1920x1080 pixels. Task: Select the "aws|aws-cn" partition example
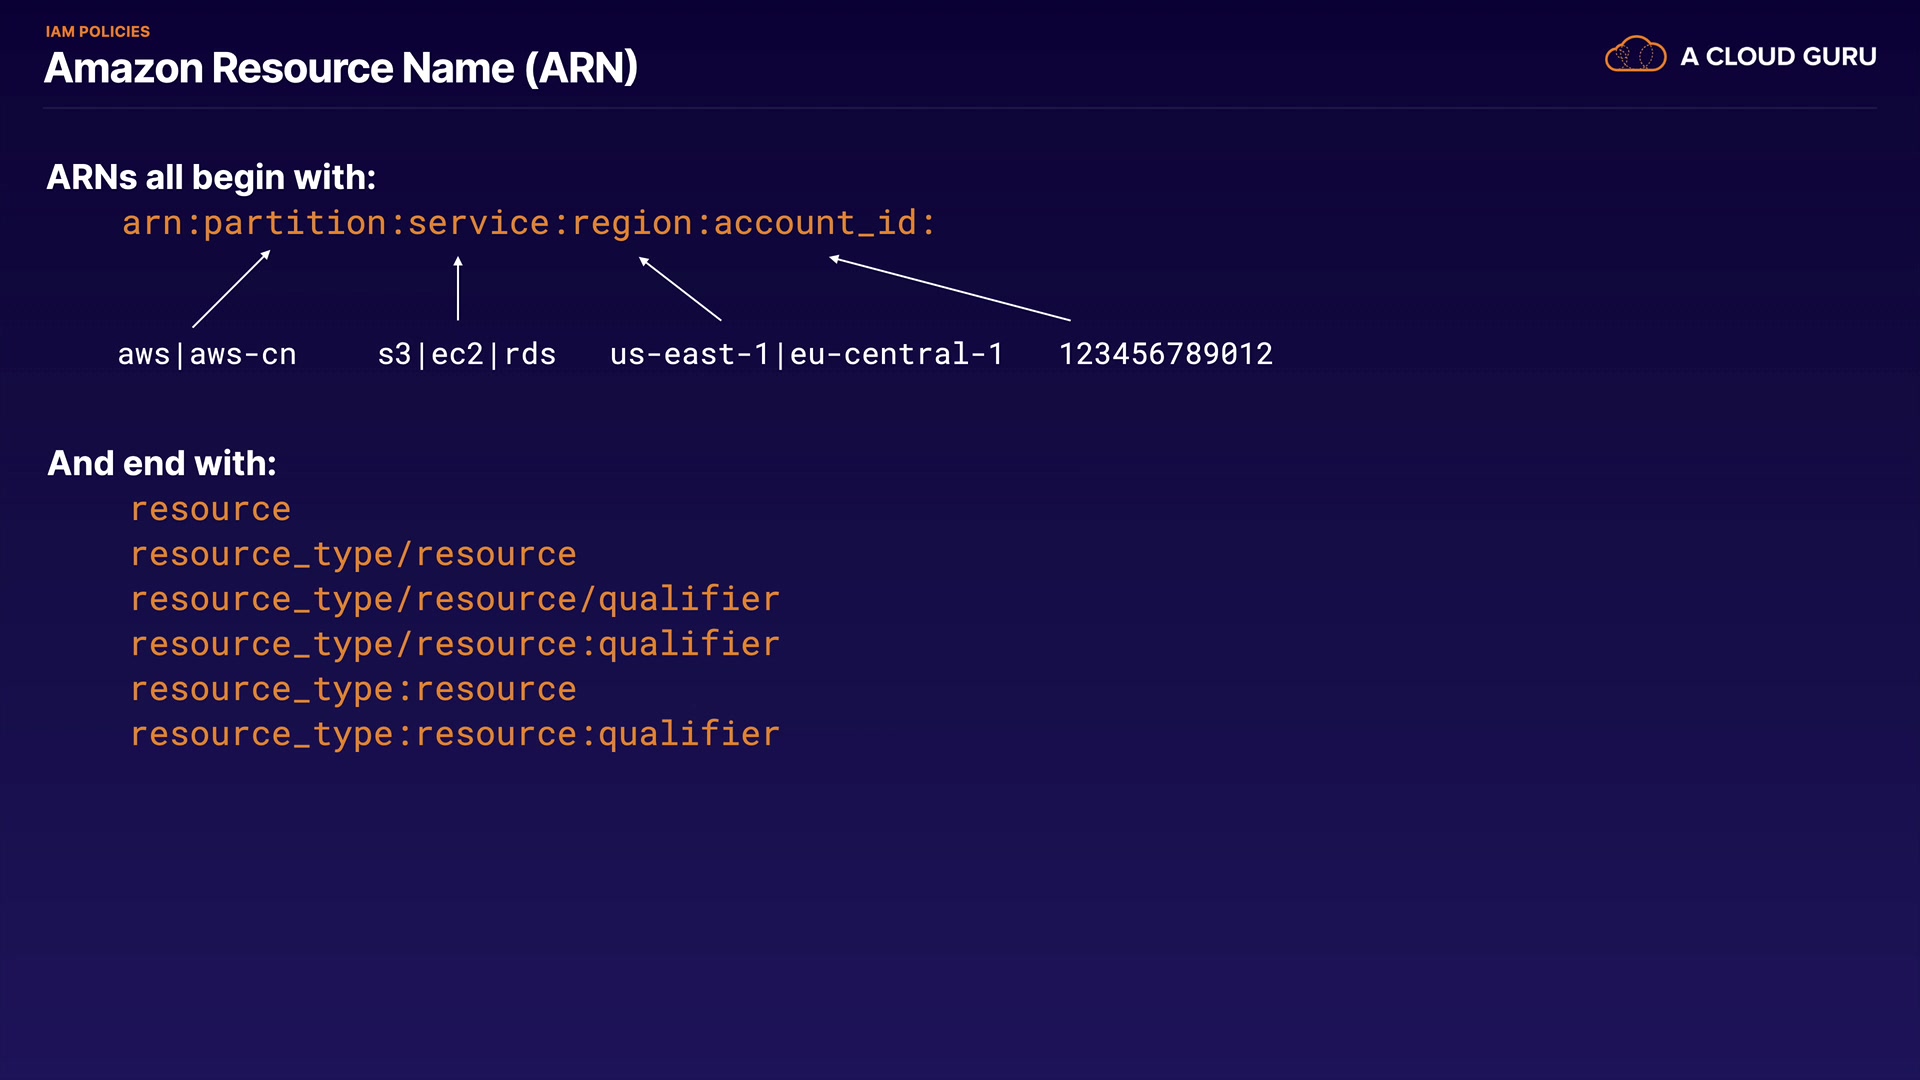tap(207, 354)
